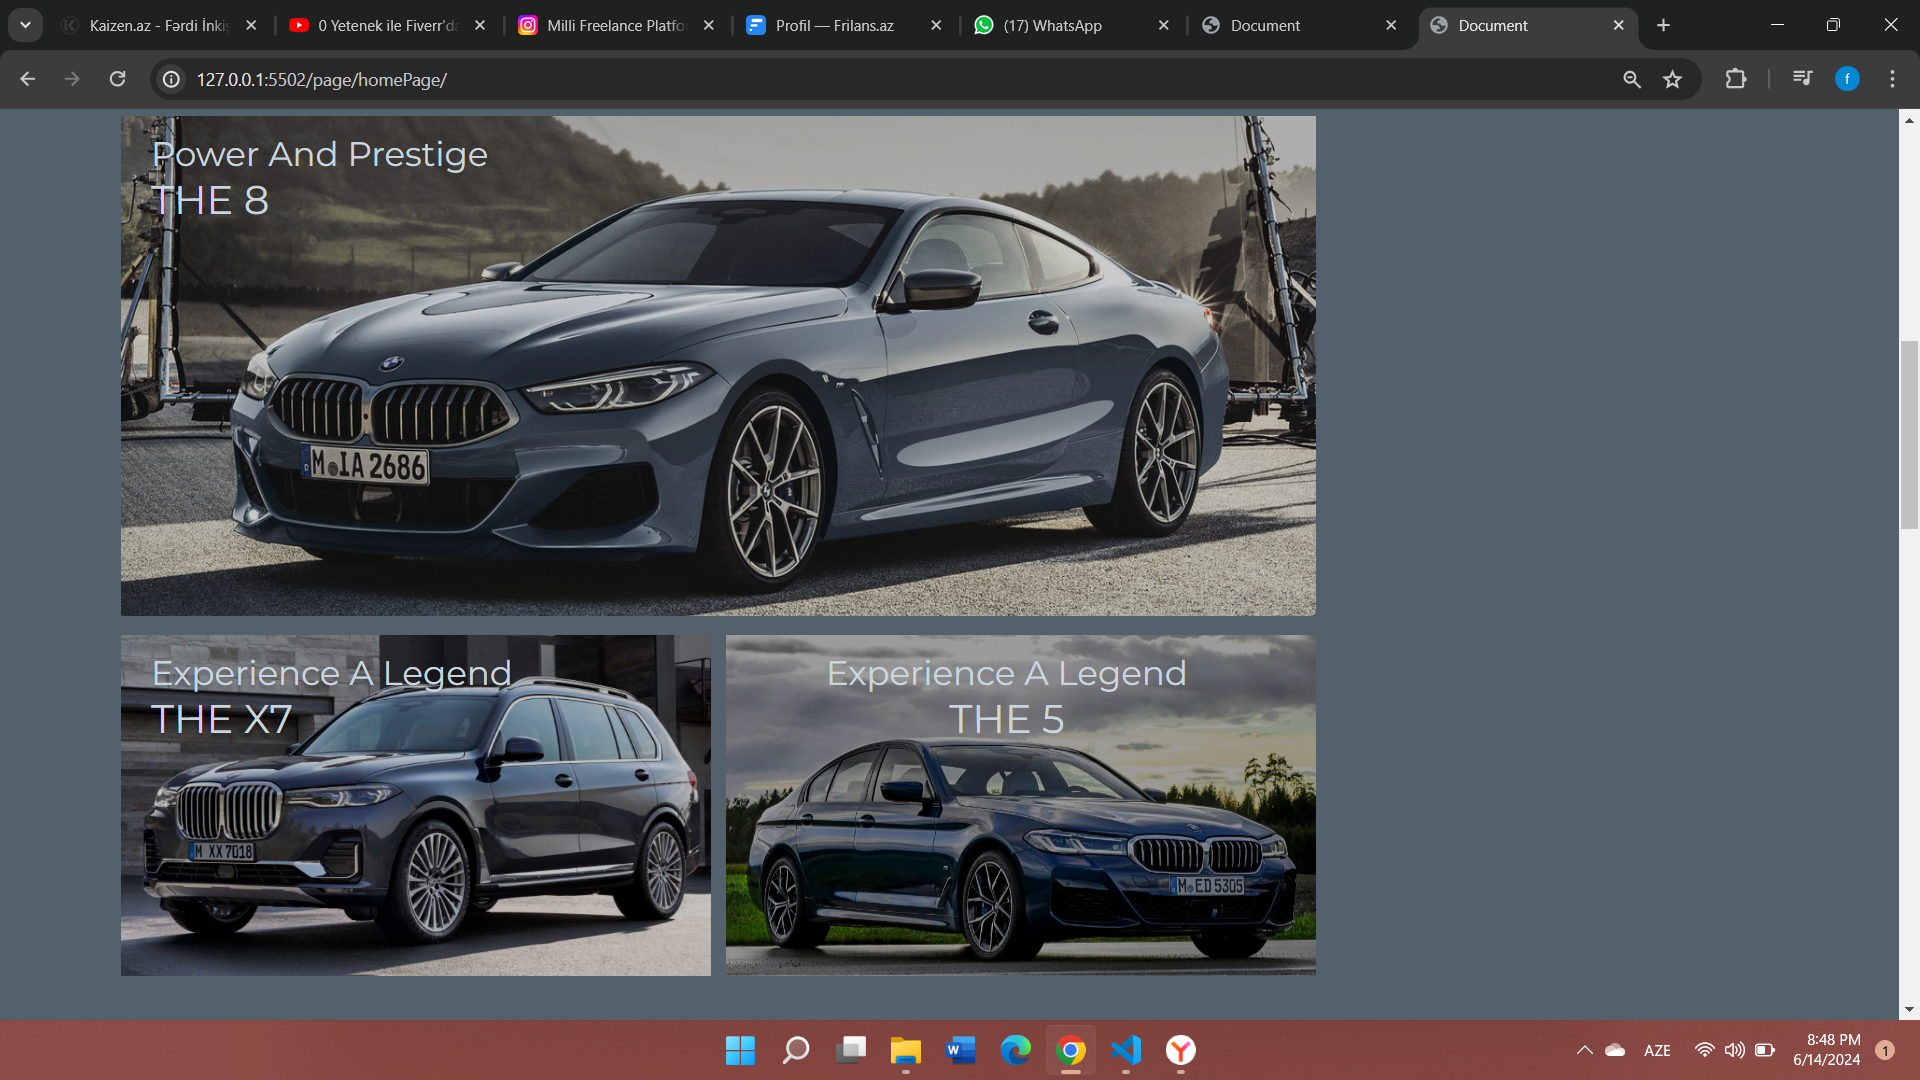The width and height of the screenshot is (1920, 1080).
Task: Restore down the Chrome window
Action: coord(1833,25)
